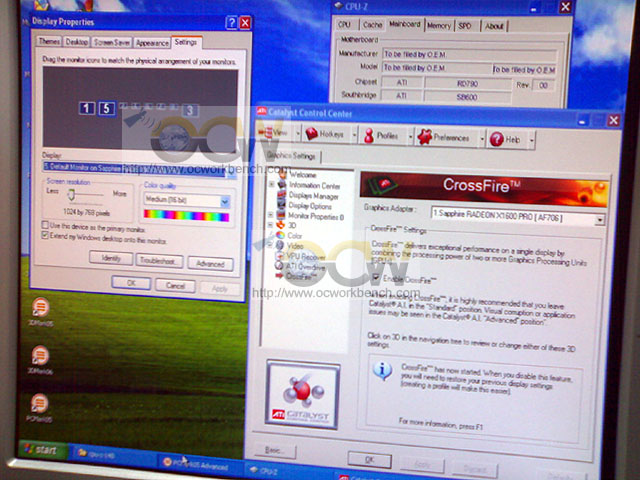Select monitor 1 icon
Viewport: 640px width, 480px height.
coord(87,108)
